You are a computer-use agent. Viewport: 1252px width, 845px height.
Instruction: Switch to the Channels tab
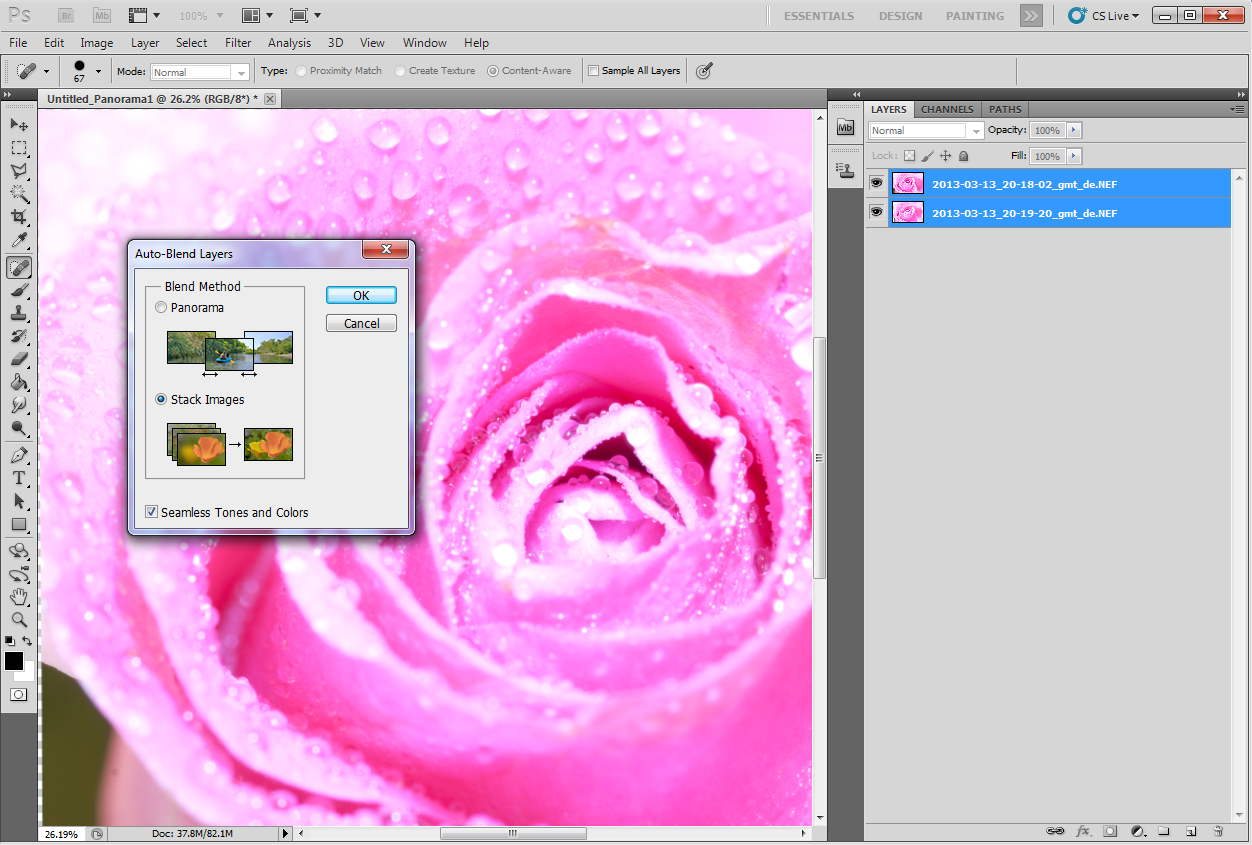pyautogui.click(x=946, y=109)
